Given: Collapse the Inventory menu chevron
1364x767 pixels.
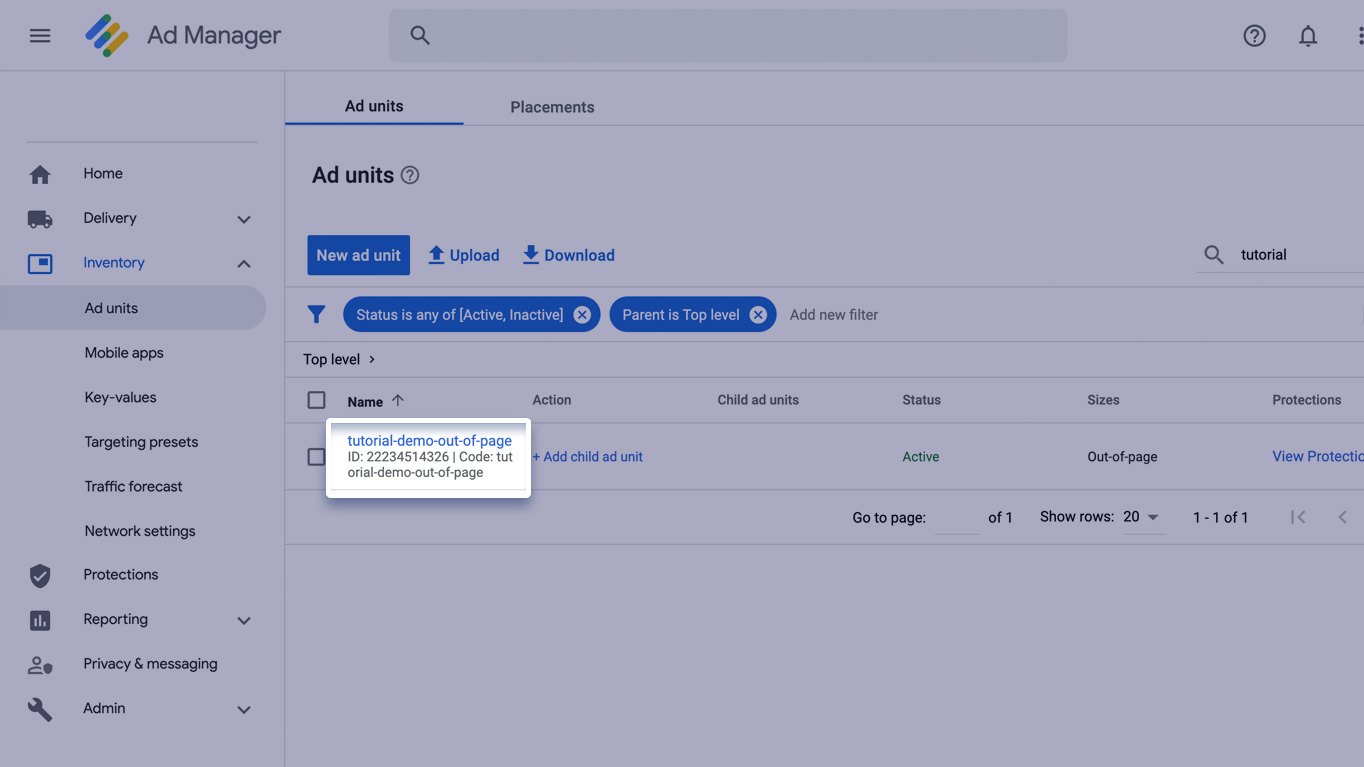Looking at the screenshot, I should pyautogui.click(x=244, y=264).
